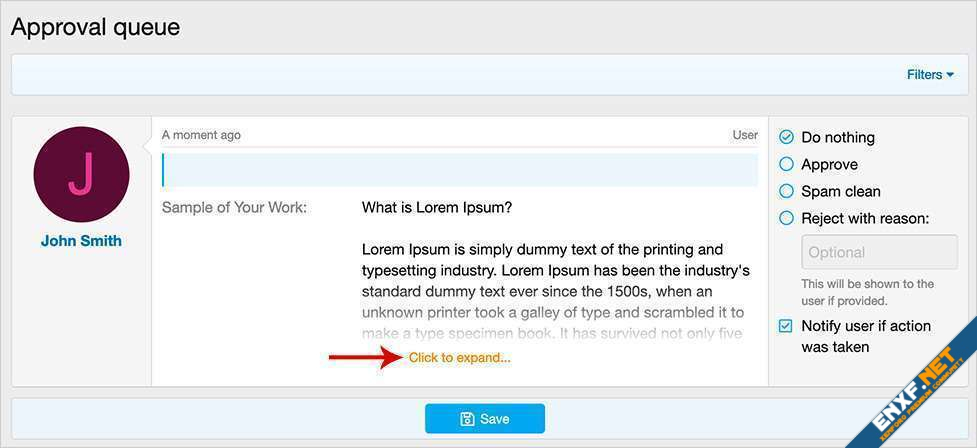Click John Smith's round J avatar
Screen dimensions: 977x448
[x=81, y=175]
